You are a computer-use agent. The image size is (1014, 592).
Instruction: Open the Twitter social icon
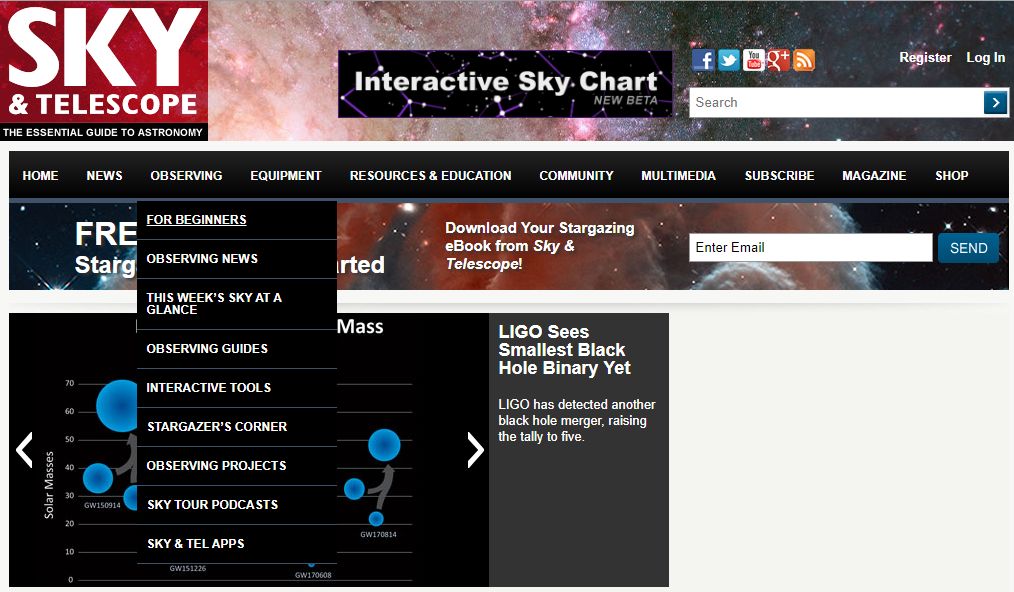(728, 60)
